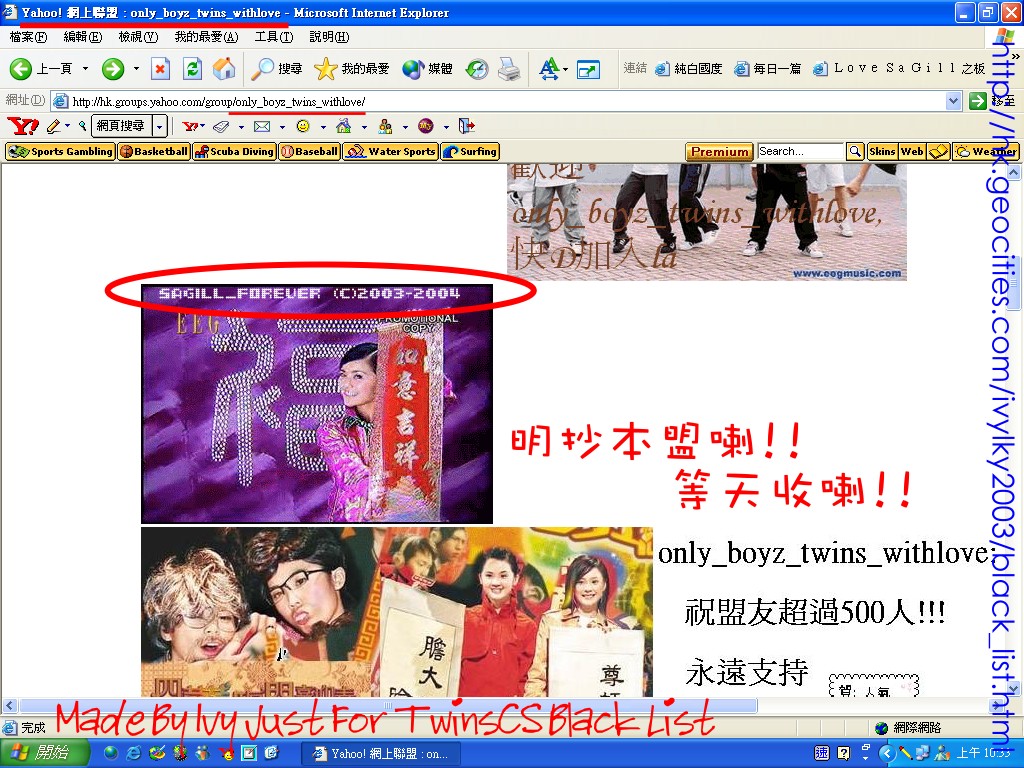Click the small Y! bookmark icon
1024x768 pixels.
tap(191, 126)
